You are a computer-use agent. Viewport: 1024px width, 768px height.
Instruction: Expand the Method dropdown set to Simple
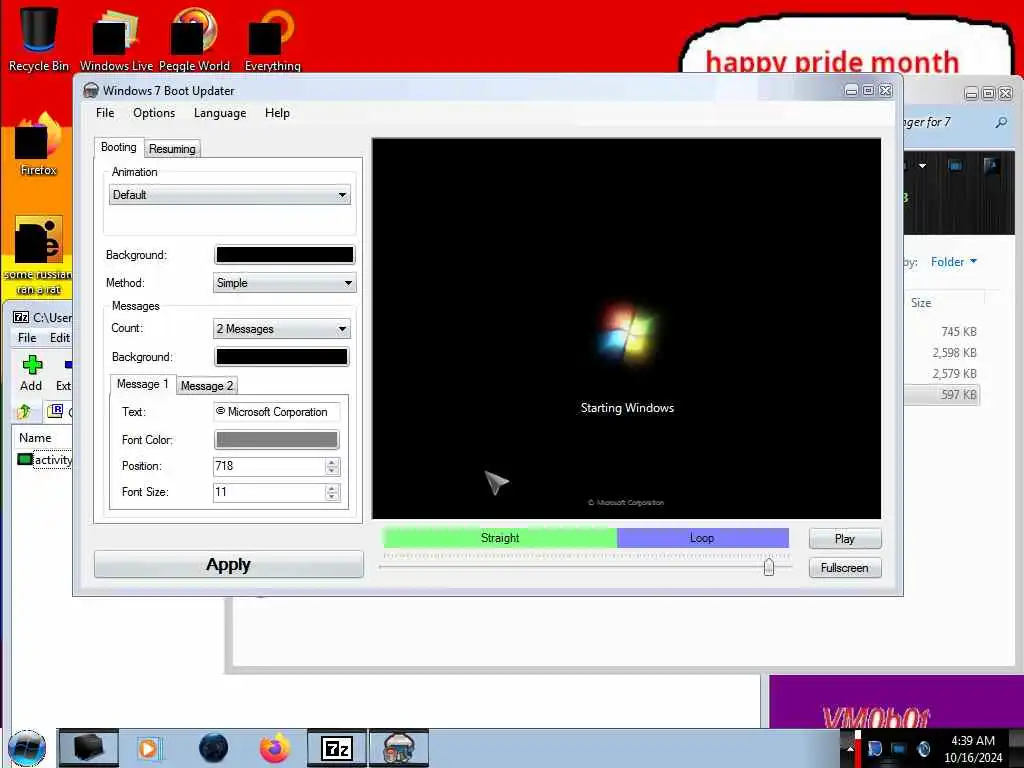click(285, 283)
